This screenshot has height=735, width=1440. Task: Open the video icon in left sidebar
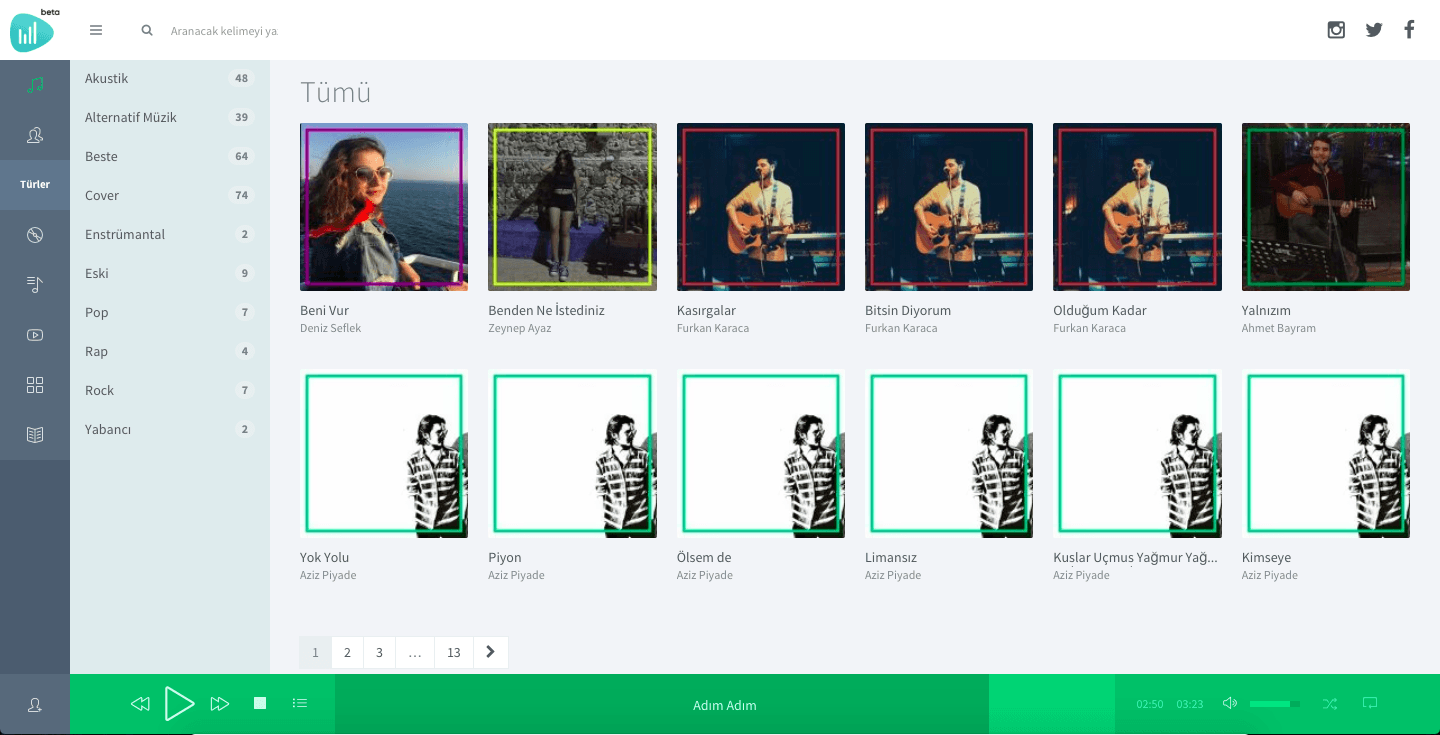[x=35, y=335]
